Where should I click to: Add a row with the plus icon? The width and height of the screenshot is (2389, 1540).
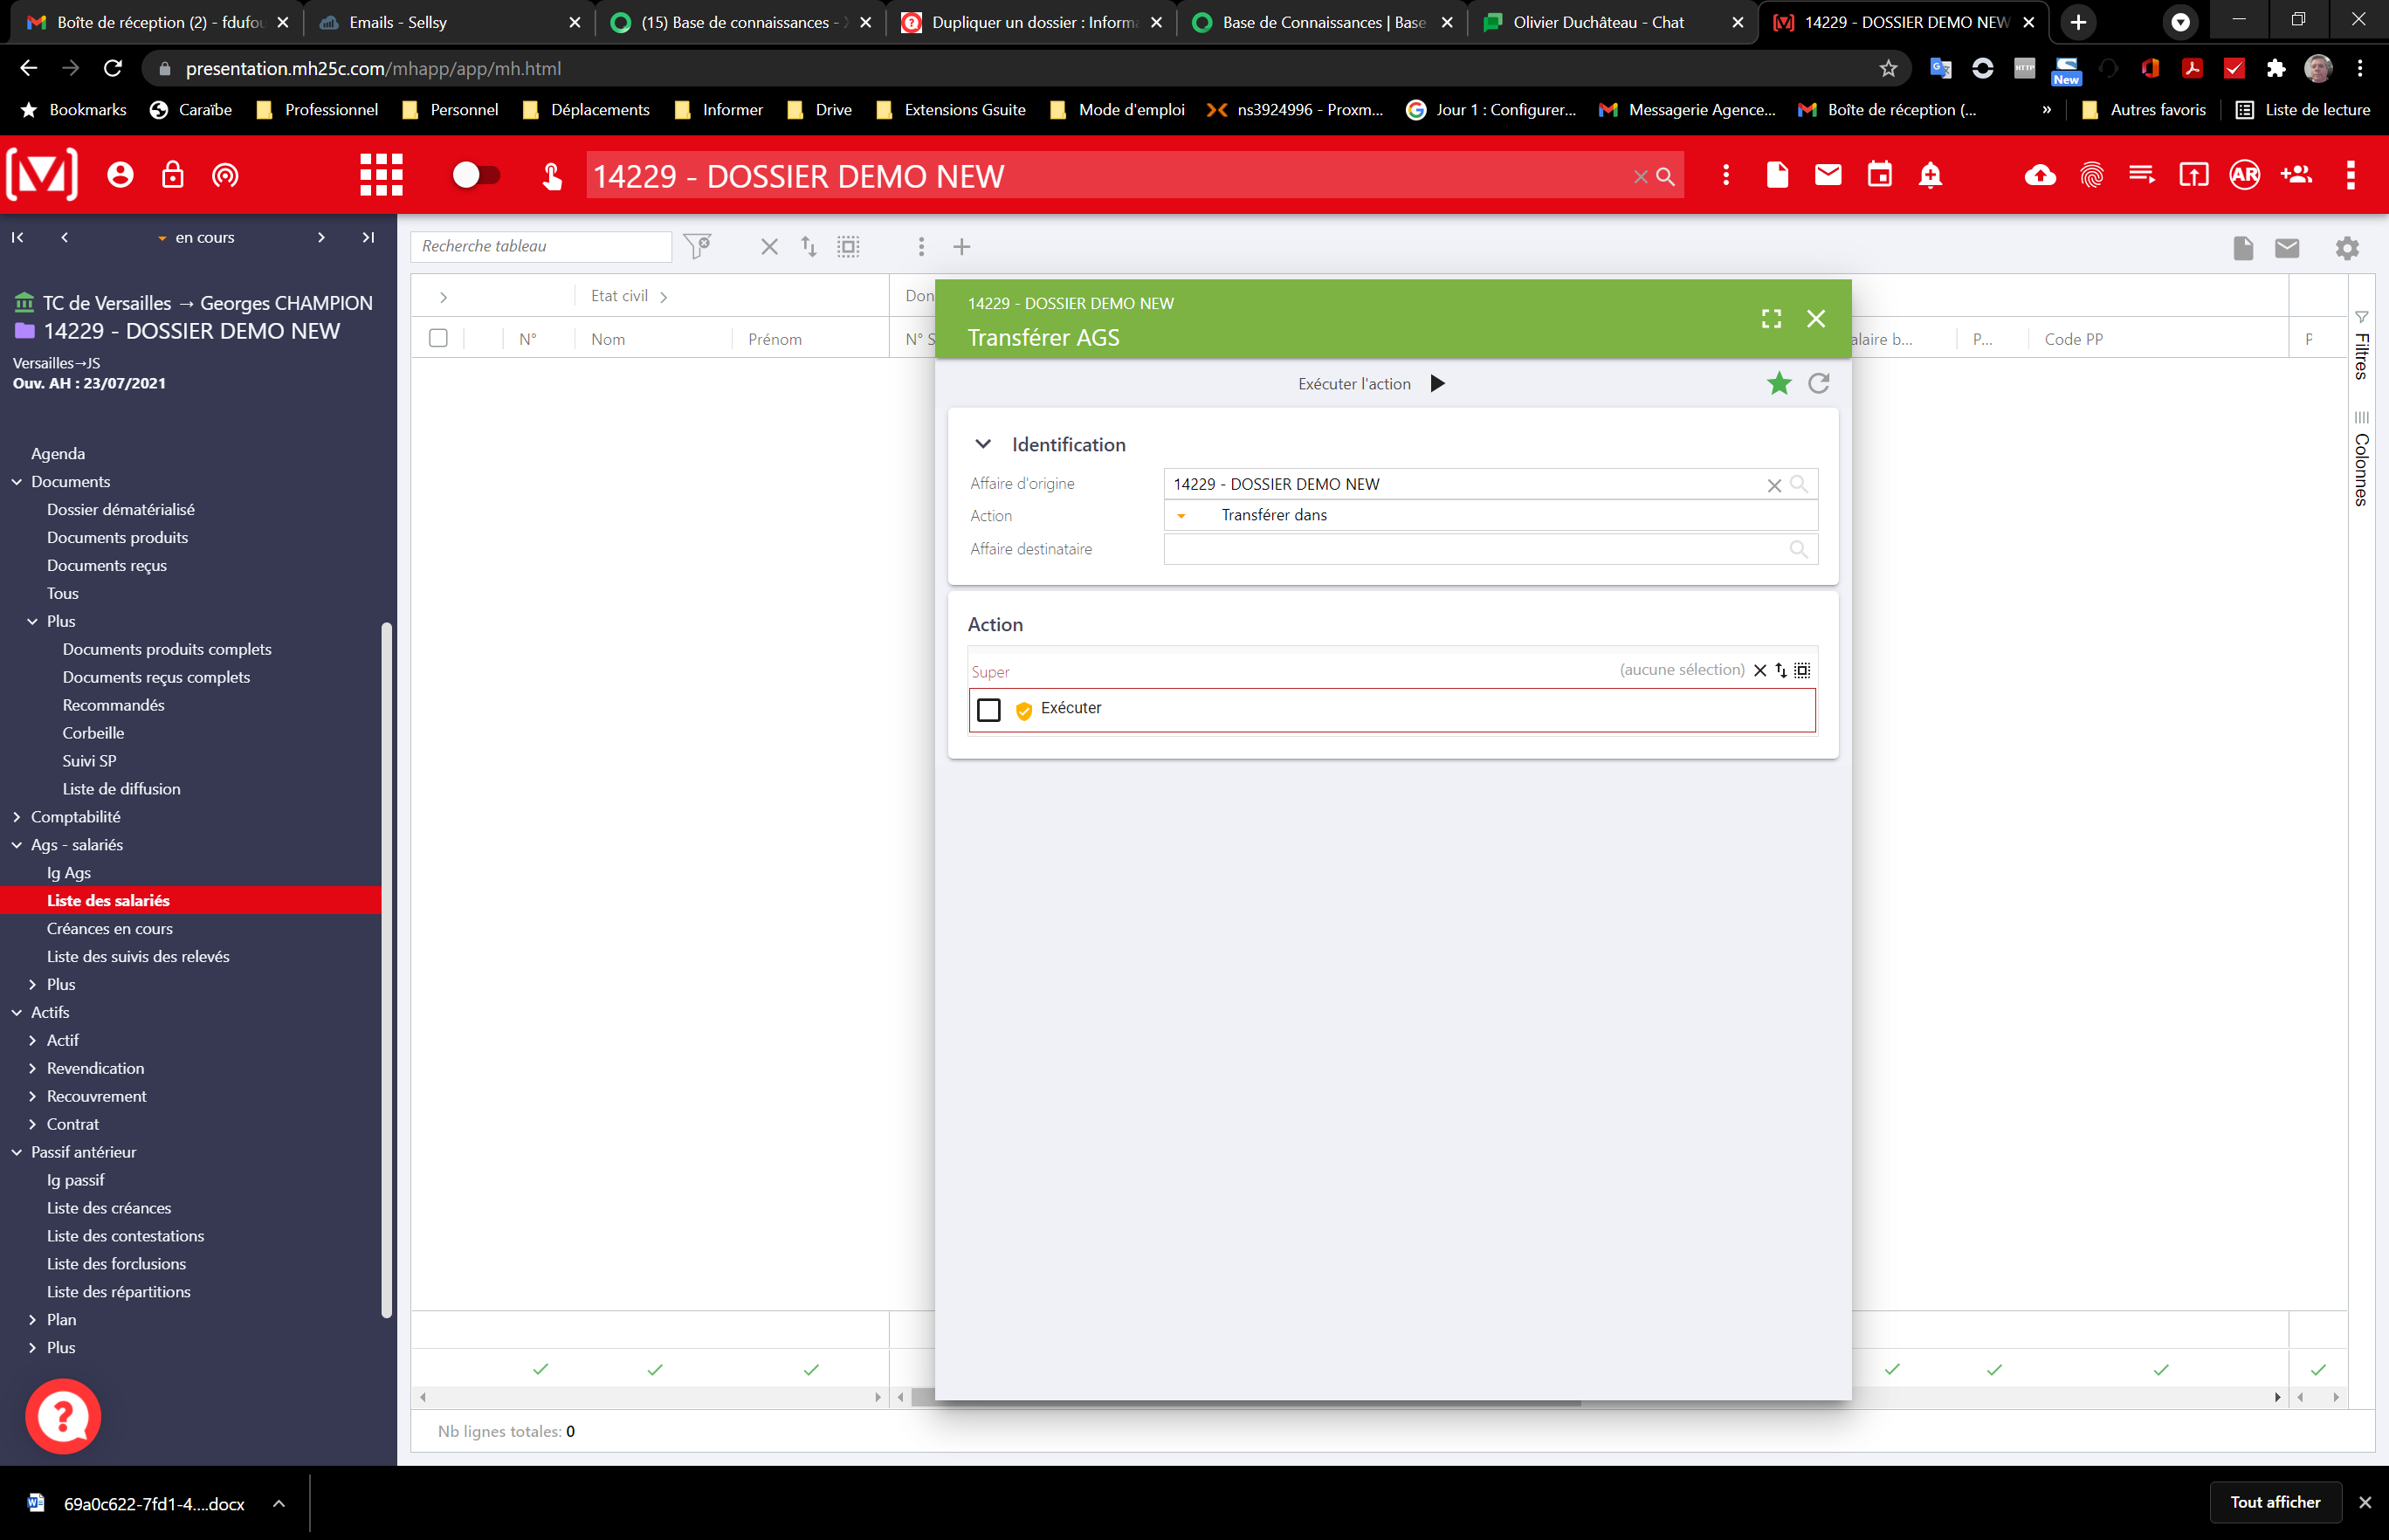tap(961, 247)
